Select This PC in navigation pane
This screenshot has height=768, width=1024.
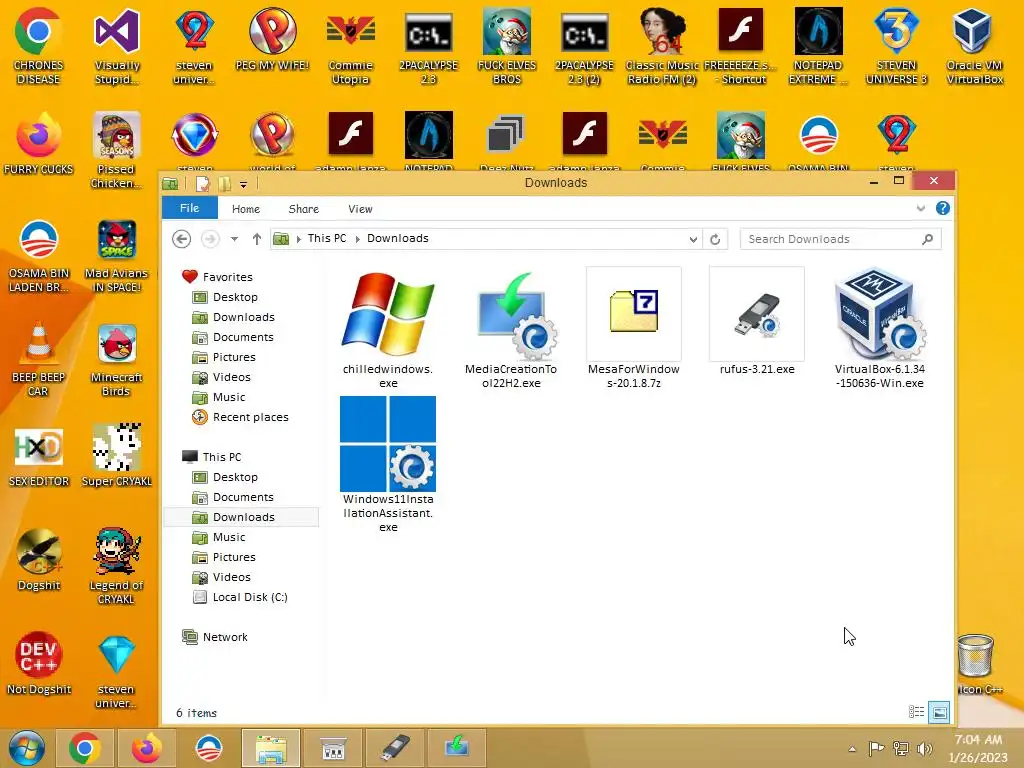coord(221,457)
